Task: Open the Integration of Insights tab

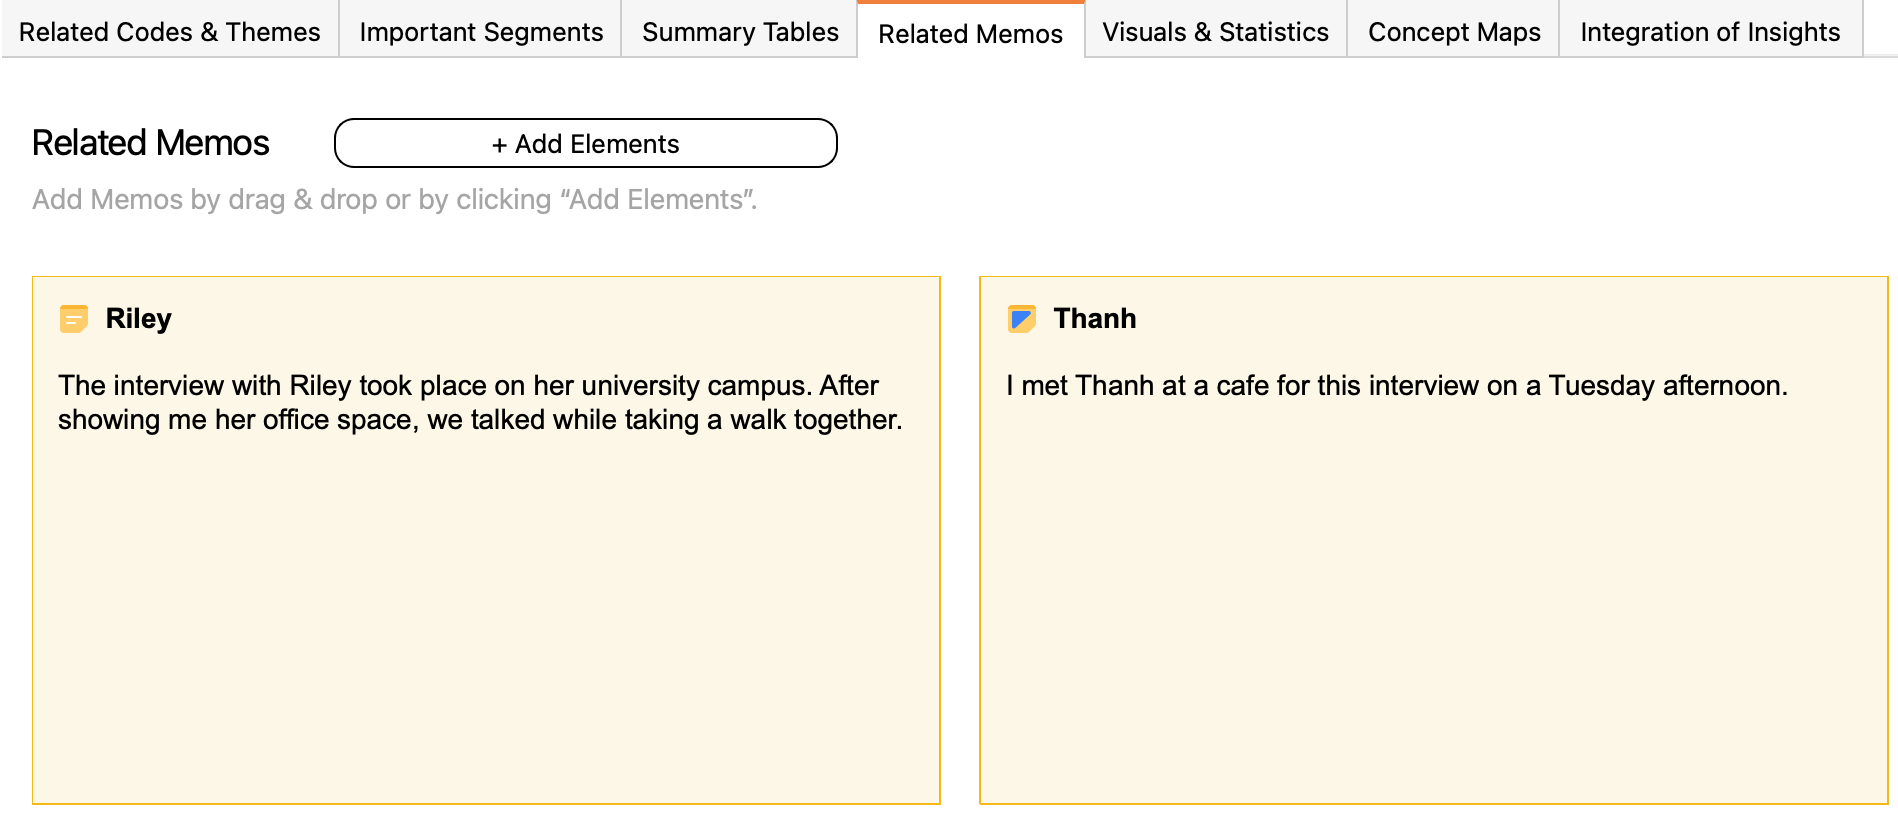Action: pos(1710,32)
